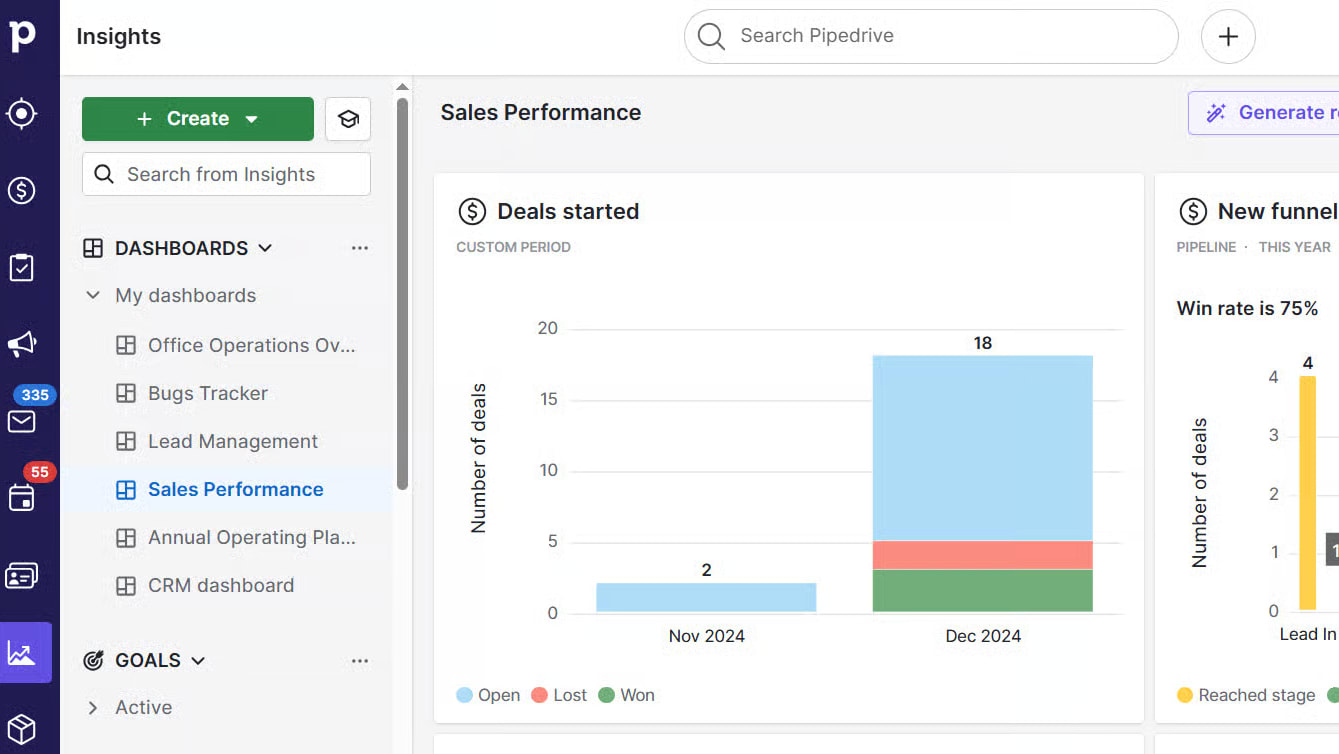Screen dimensions: 1339x754
Task: Select the Sales Performance dashboard
Action: tap(236, 489)
